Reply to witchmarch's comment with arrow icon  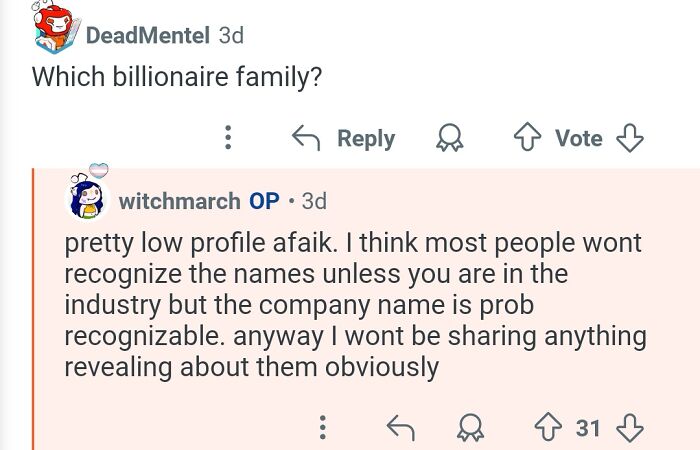point(400,429)
